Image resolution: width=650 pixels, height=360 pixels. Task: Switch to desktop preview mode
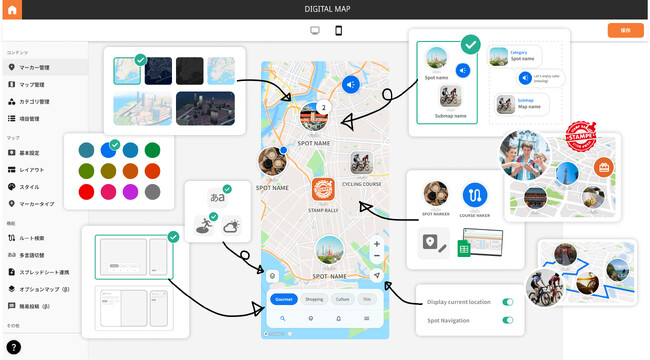315,31
